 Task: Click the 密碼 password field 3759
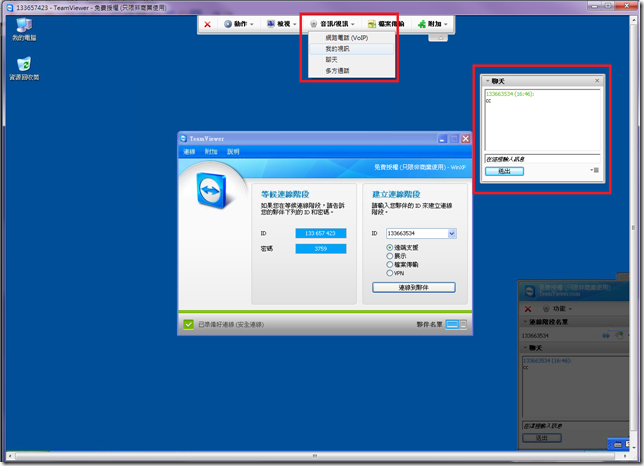(x=320, y=249)
